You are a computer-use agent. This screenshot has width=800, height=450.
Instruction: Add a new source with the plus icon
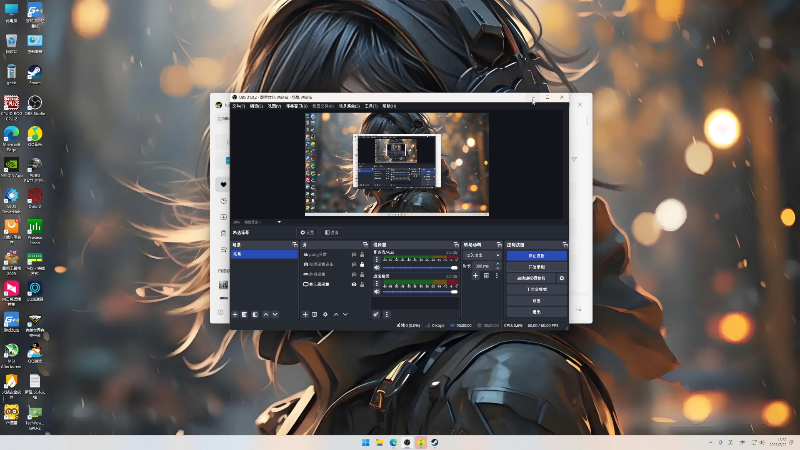pos(305,315)
